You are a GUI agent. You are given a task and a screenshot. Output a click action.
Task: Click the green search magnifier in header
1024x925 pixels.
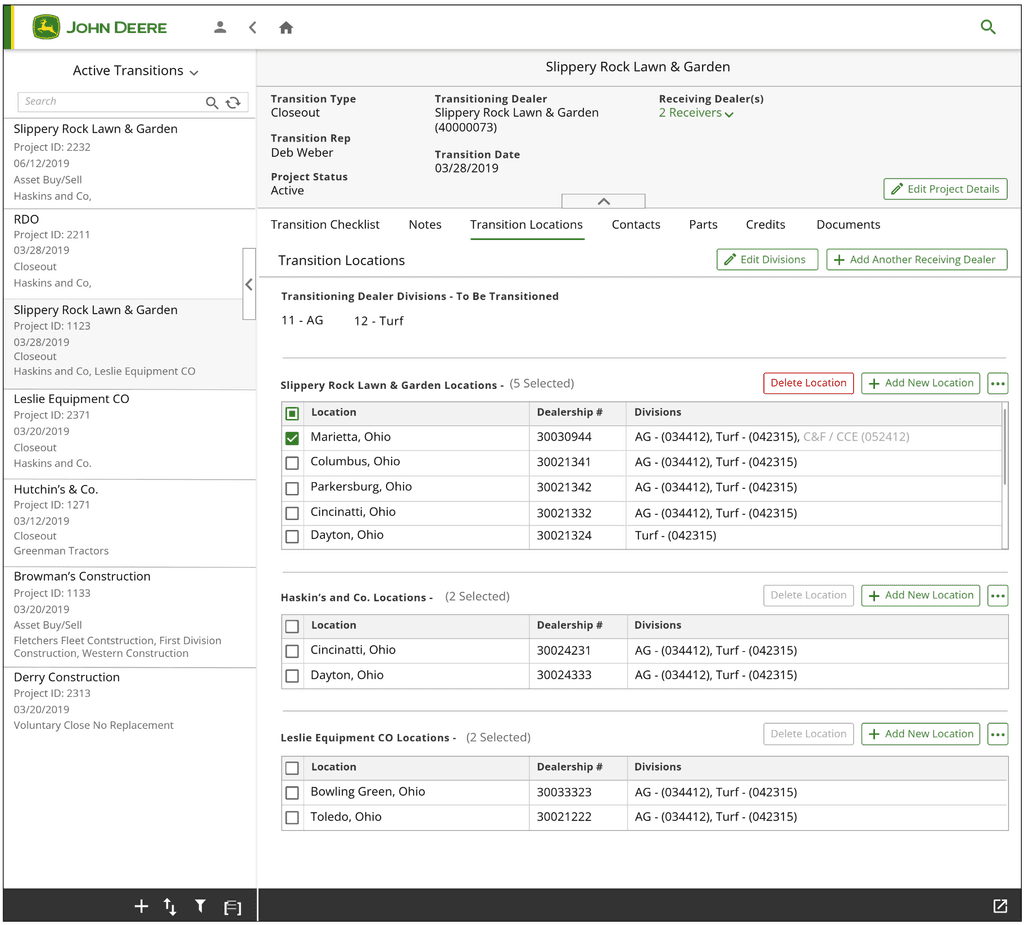(988, 27)
